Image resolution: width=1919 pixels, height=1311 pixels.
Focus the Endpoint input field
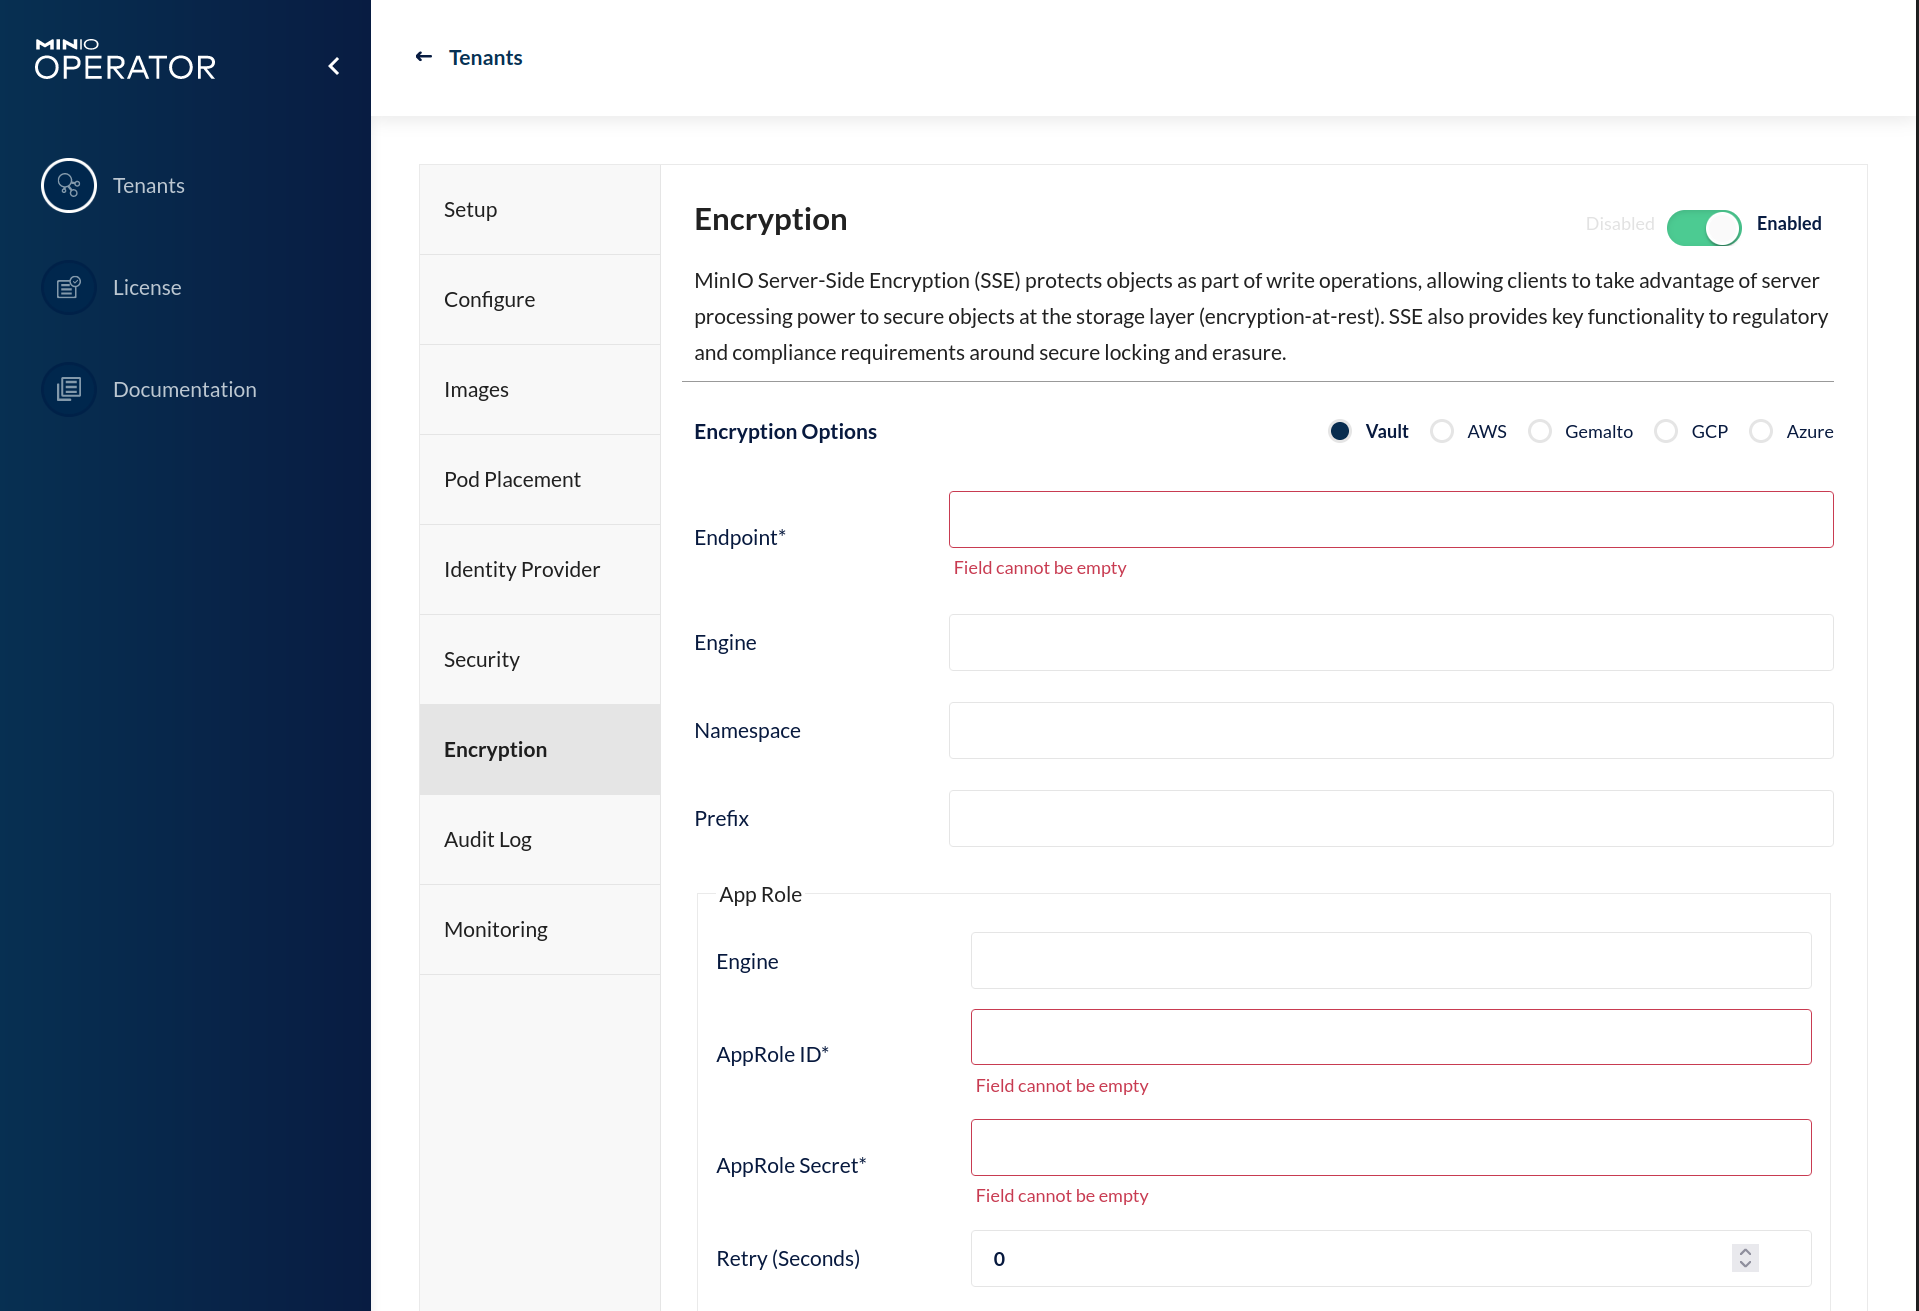(x=1390, y=520)
